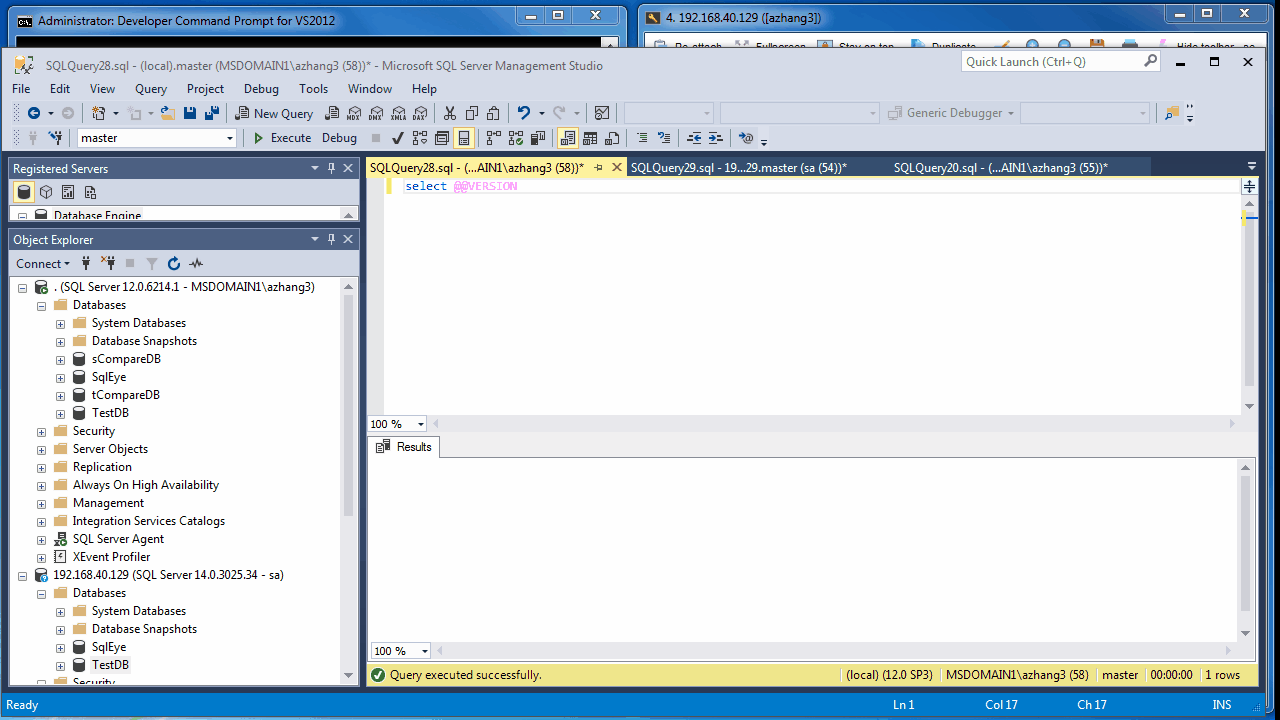Click the Paste clipboard icon
The width and height of the screenshot is (1280, 720).
tap(493, 113)
